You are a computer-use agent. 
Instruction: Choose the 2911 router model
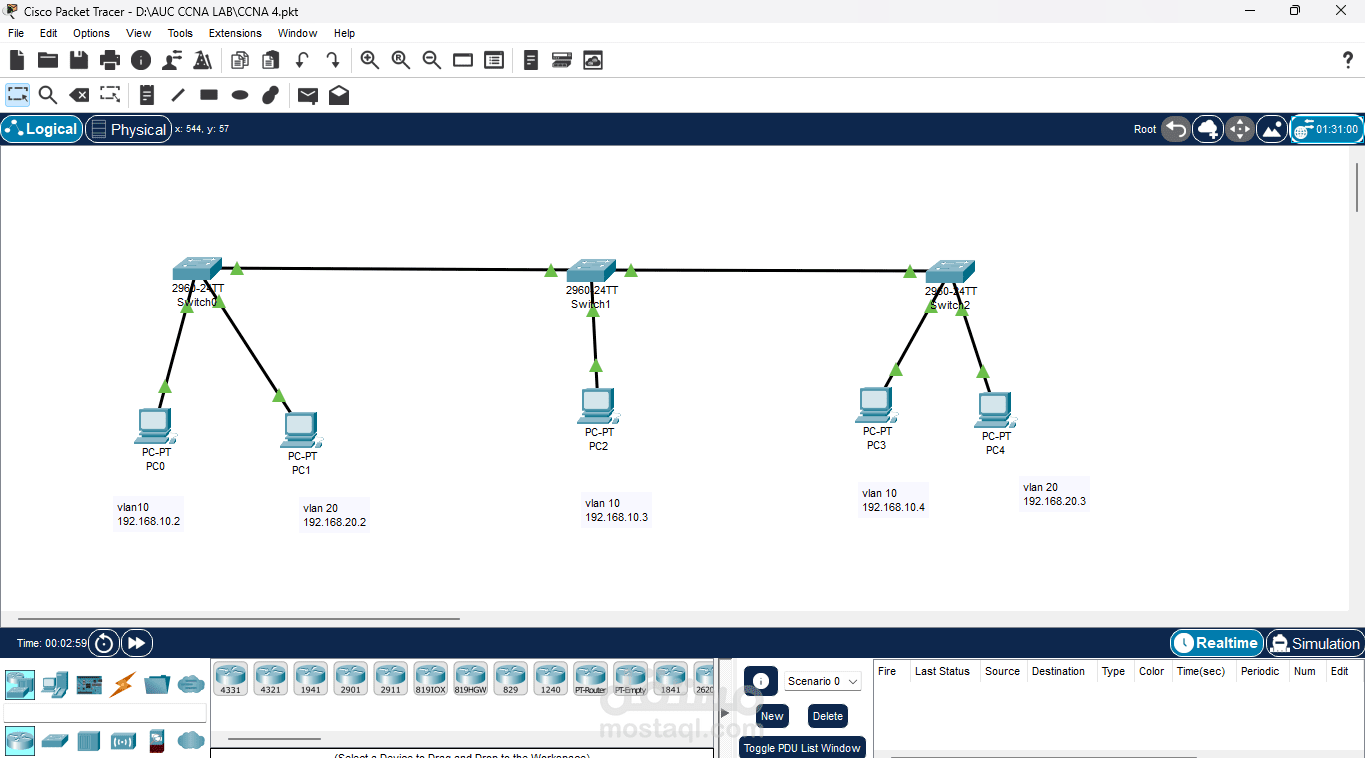pyautogui.click(x=391, y=680)
